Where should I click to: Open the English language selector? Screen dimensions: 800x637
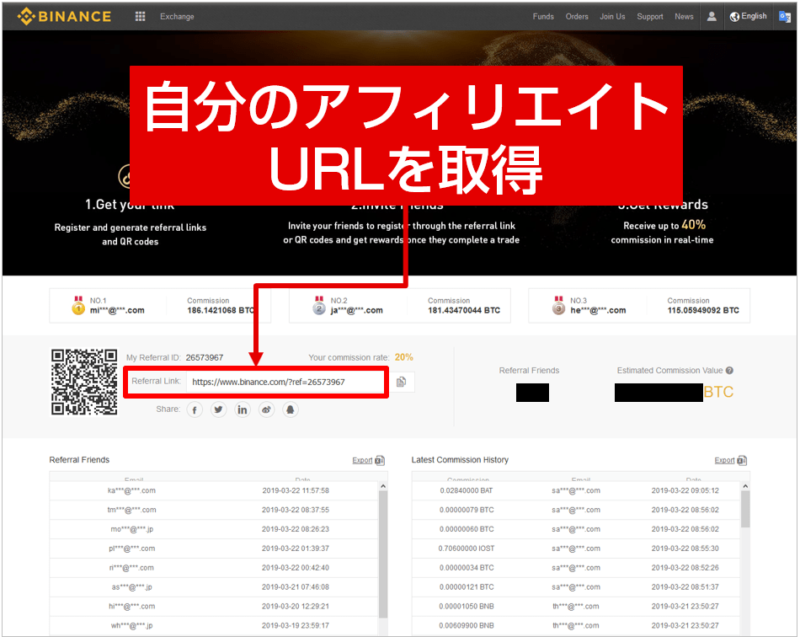coord(748,16)
